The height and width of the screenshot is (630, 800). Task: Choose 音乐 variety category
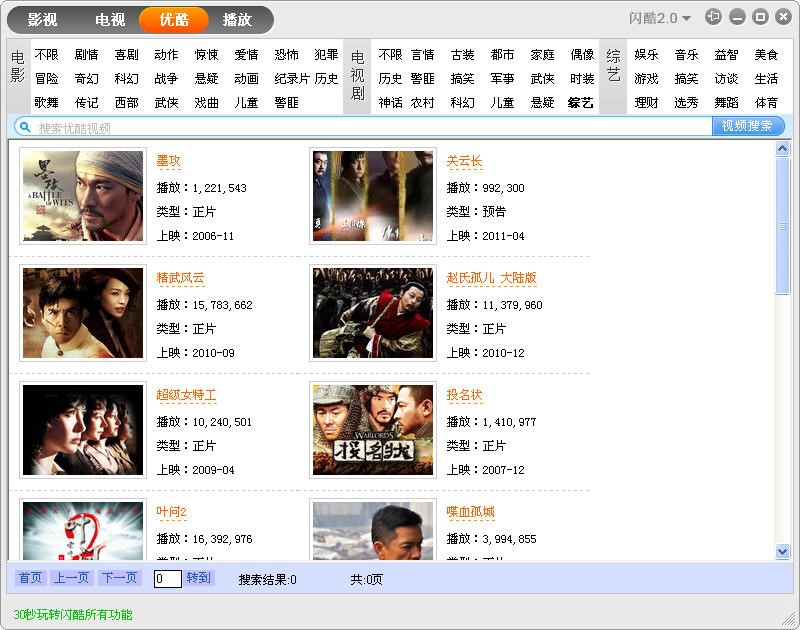click(686, 55)
